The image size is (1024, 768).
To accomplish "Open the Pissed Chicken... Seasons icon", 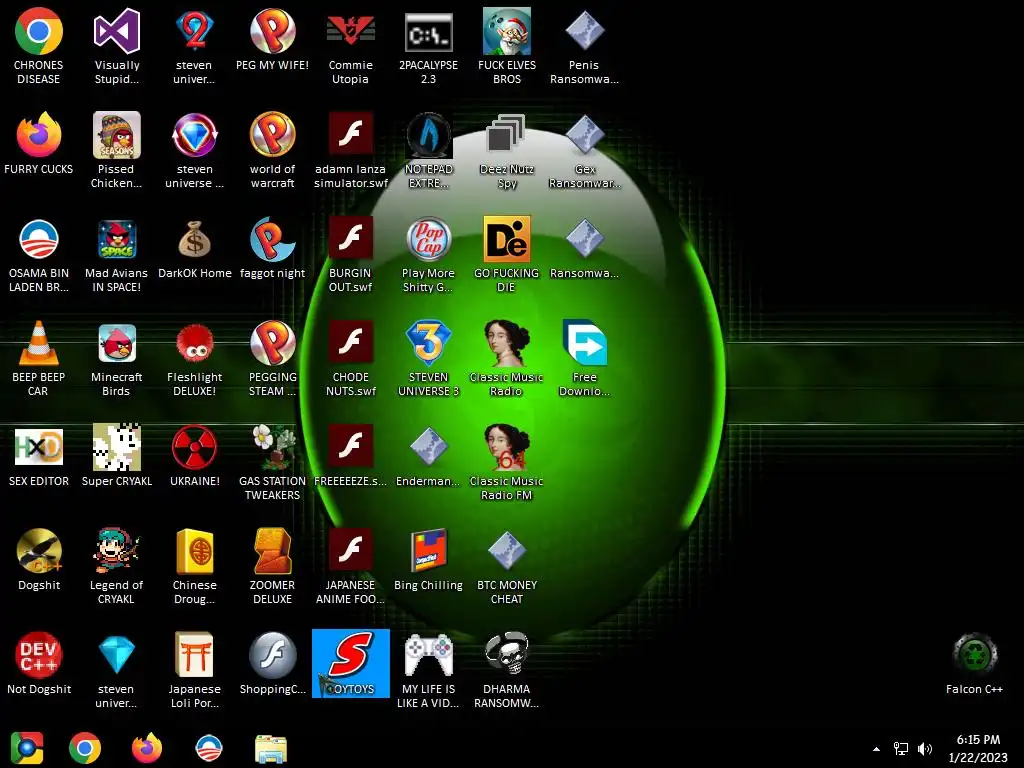I will (x=116, y=135).
